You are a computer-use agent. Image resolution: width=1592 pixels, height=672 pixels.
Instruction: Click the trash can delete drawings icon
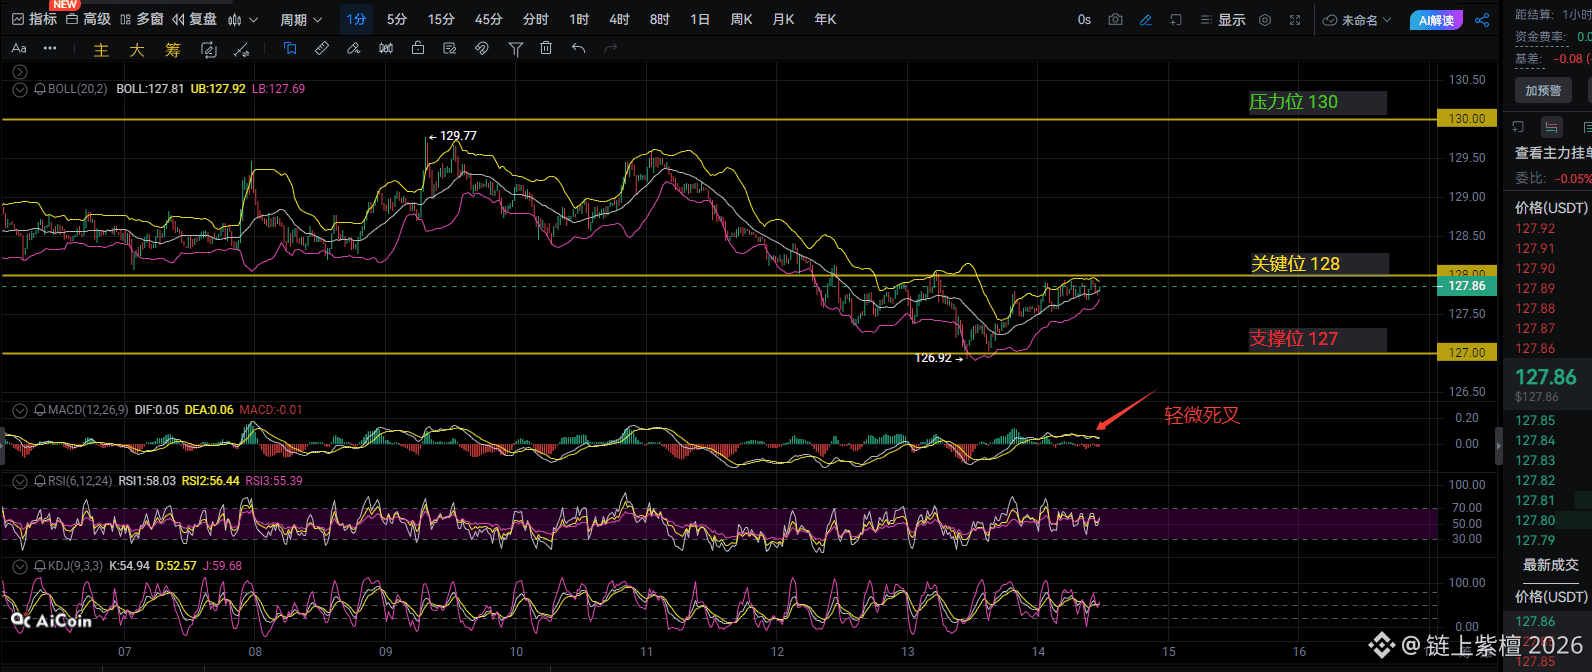pyautogui.click(x=546, y=49)
